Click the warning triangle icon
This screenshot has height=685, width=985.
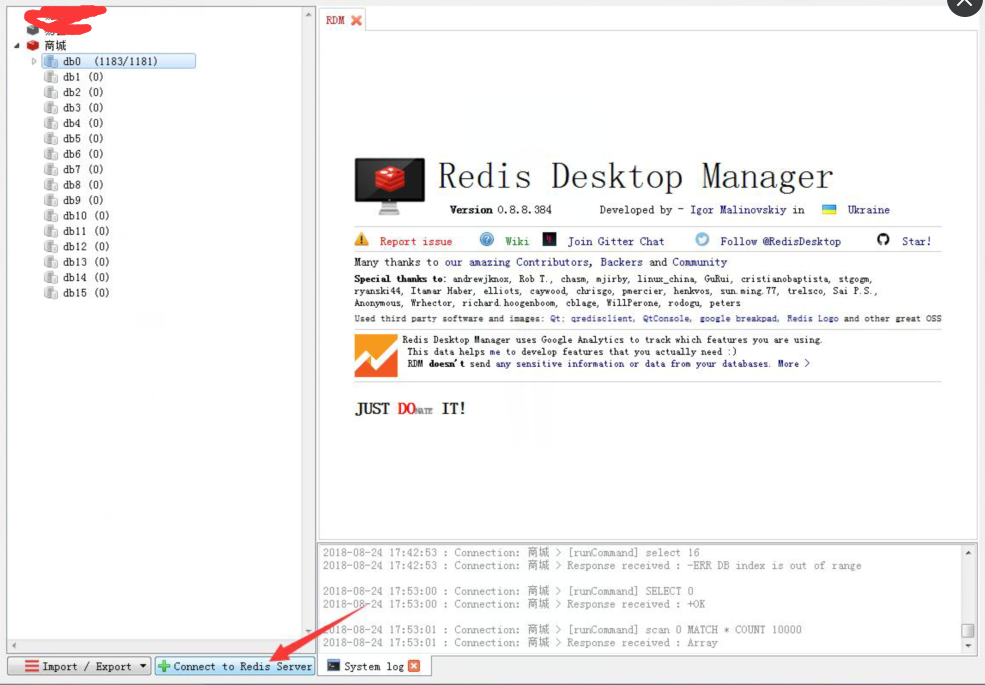(362, 239)
